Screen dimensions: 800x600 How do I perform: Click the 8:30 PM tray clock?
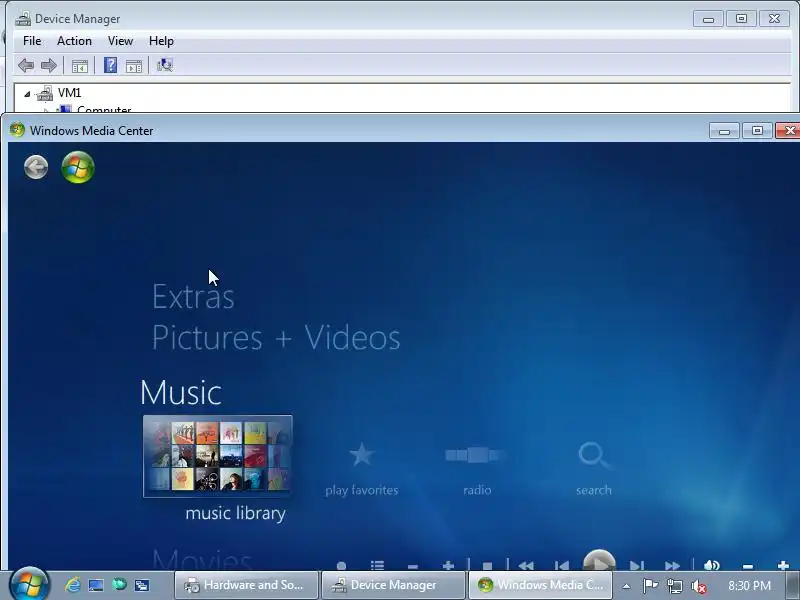coord(749,585)
